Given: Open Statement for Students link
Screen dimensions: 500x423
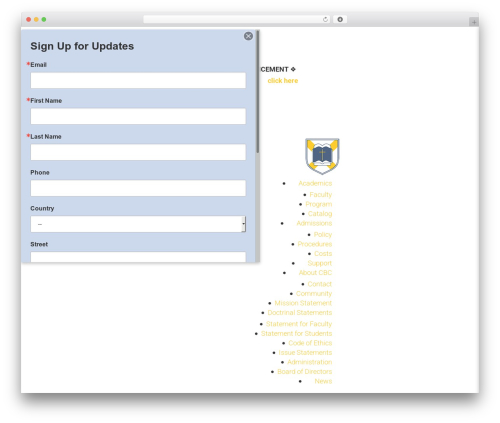Looking at the screenshot, I should (x=297, y=333).
